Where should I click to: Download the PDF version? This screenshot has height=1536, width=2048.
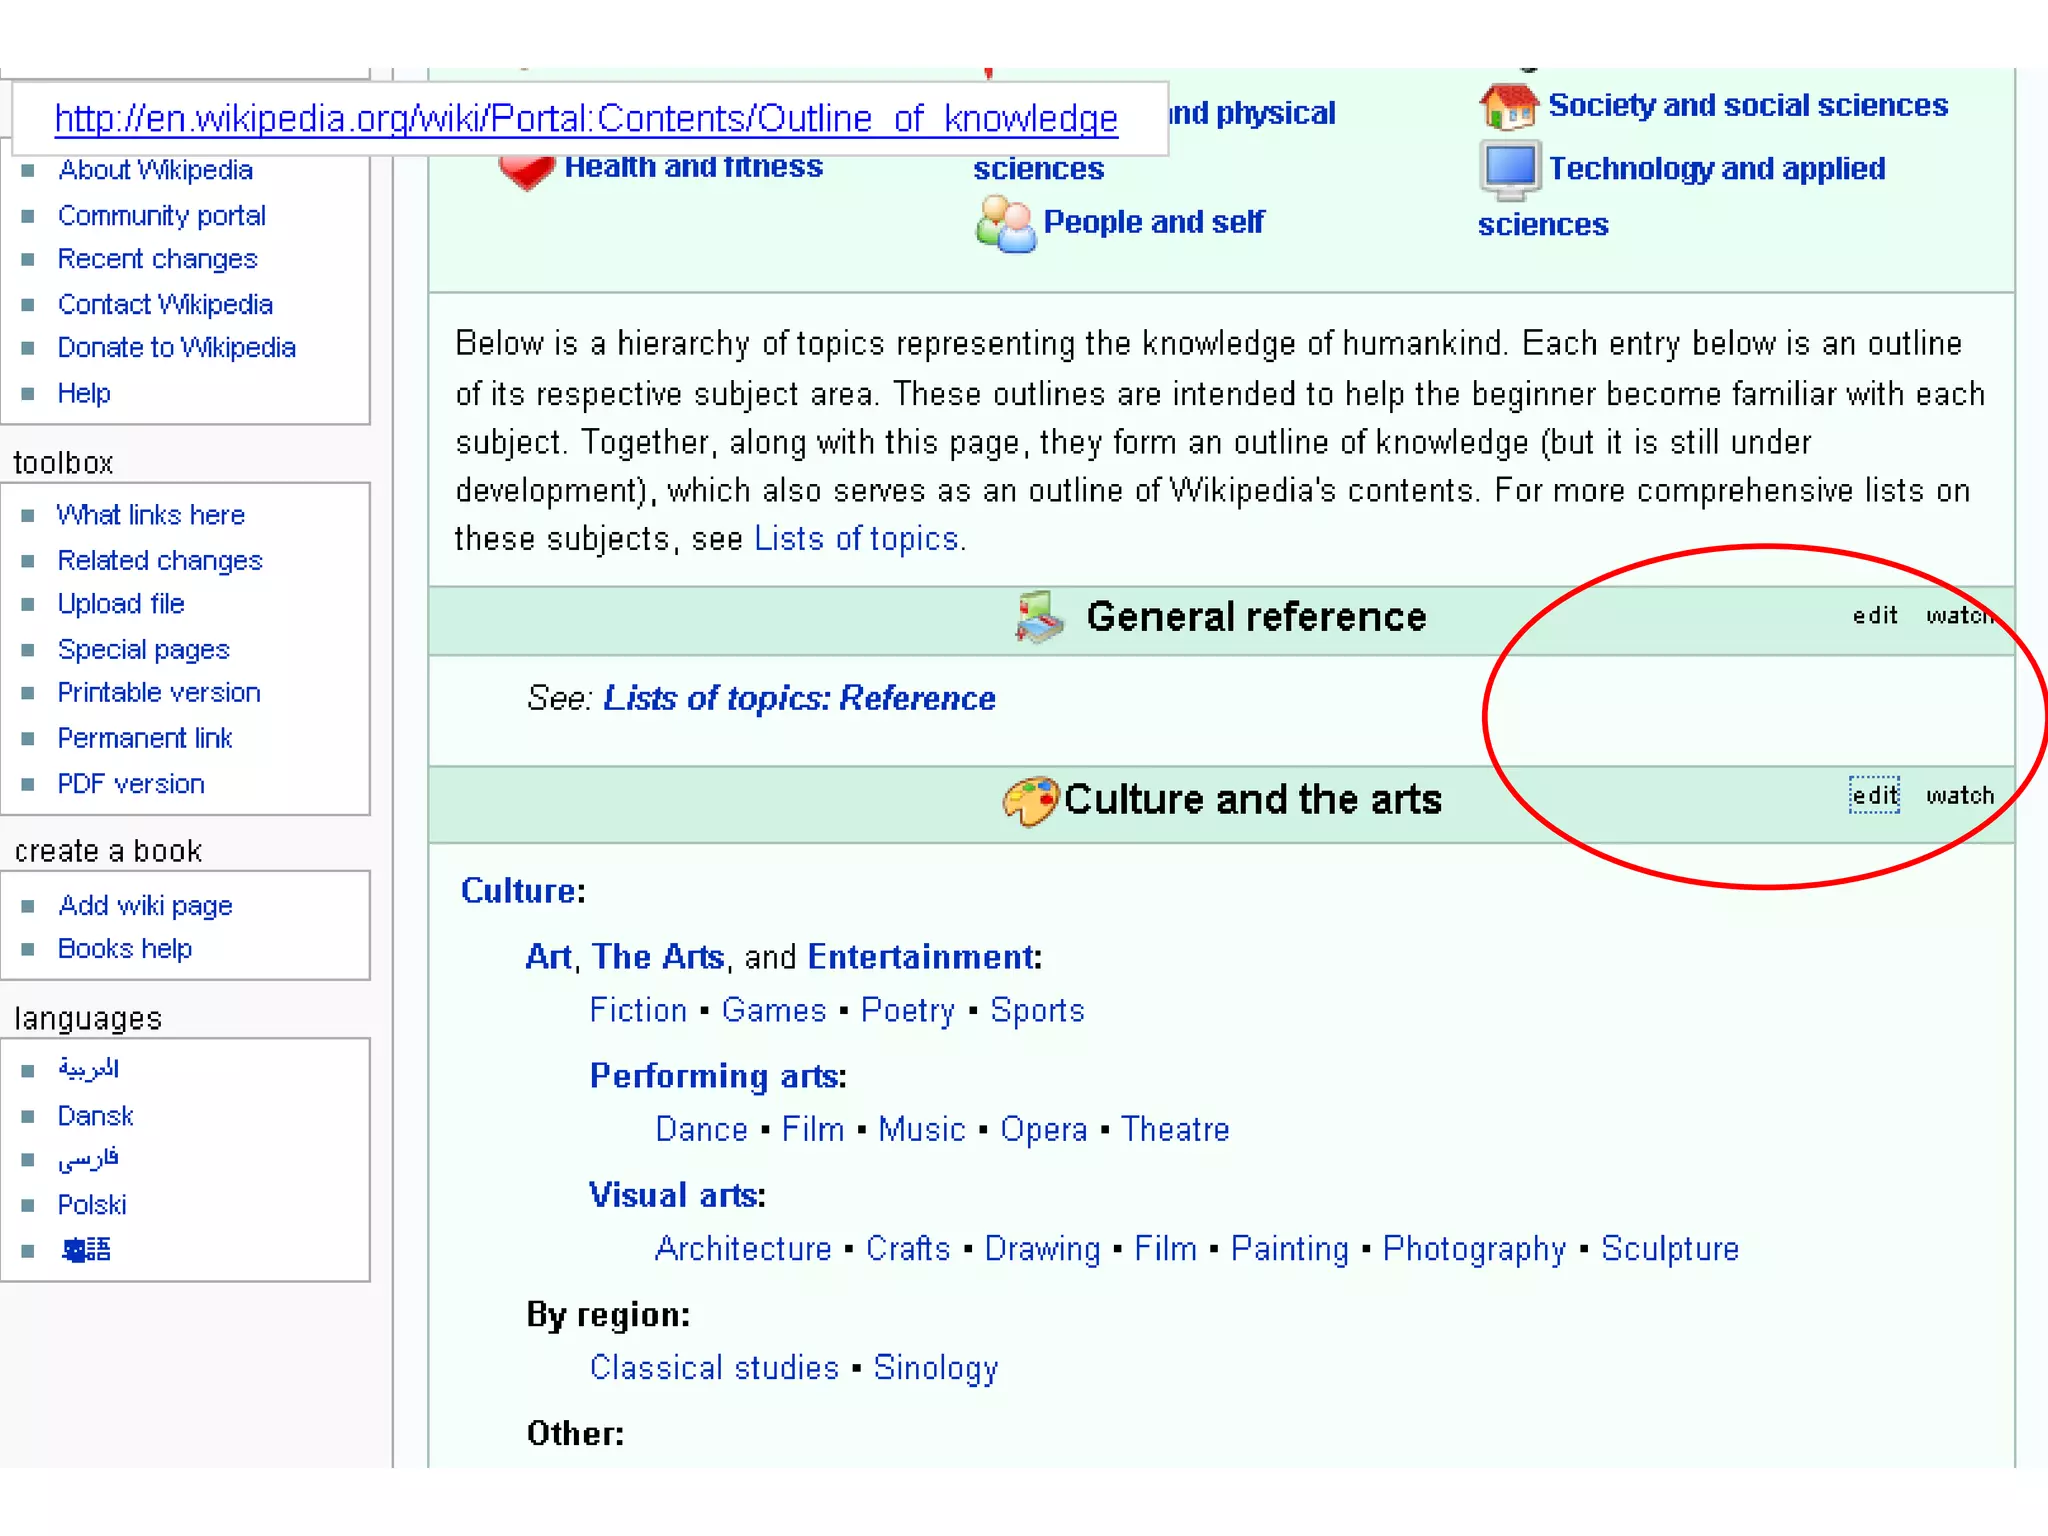(131, 784)
